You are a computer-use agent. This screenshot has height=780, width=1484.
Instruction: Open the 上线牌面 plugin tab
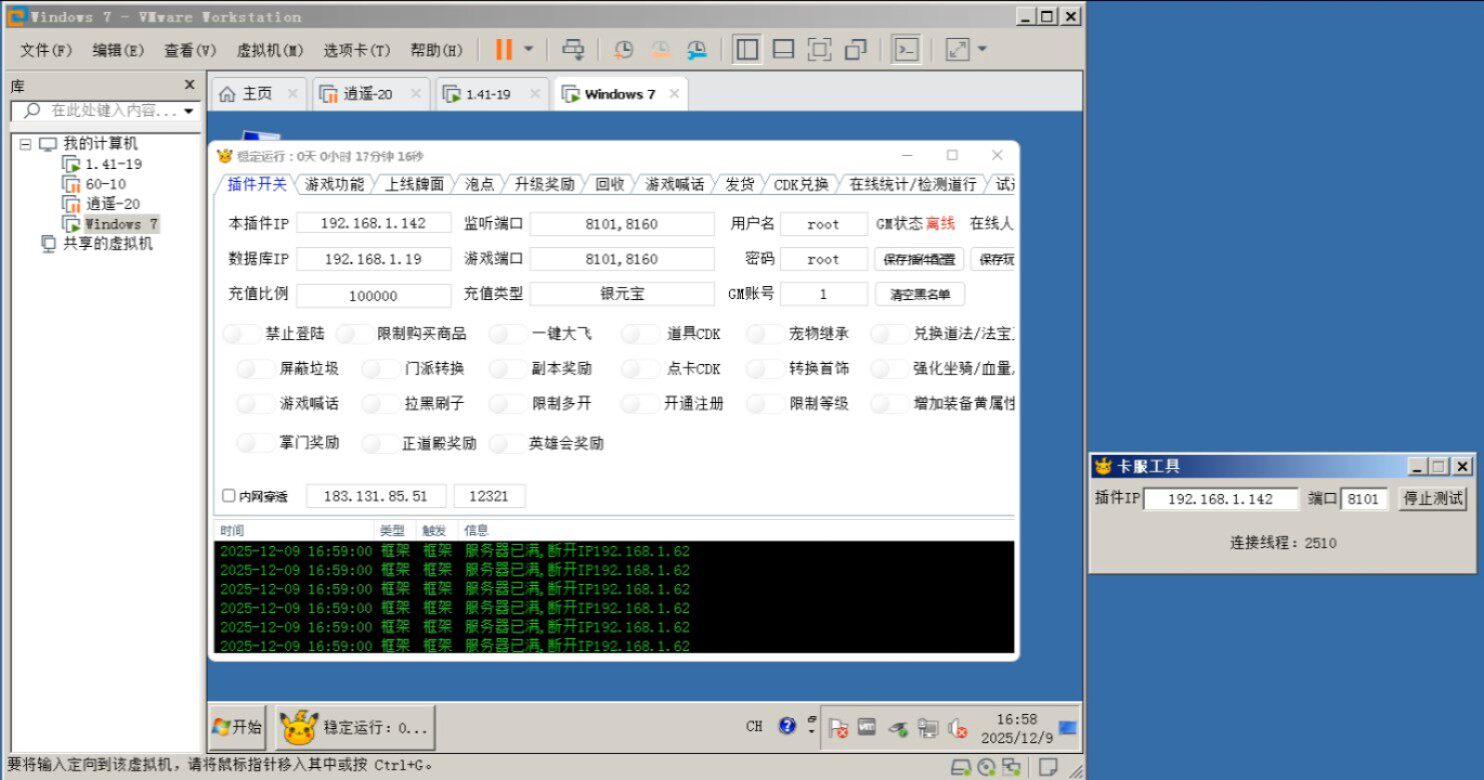coord(414,184)
